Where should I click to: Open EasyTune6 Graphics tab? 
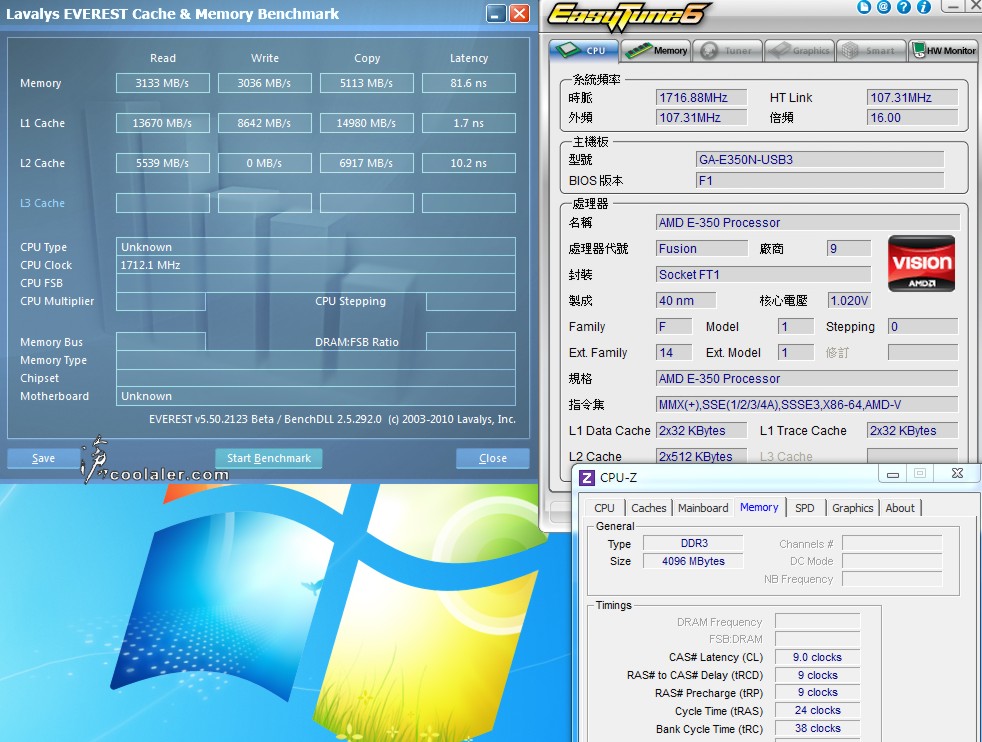pos(800,51)
